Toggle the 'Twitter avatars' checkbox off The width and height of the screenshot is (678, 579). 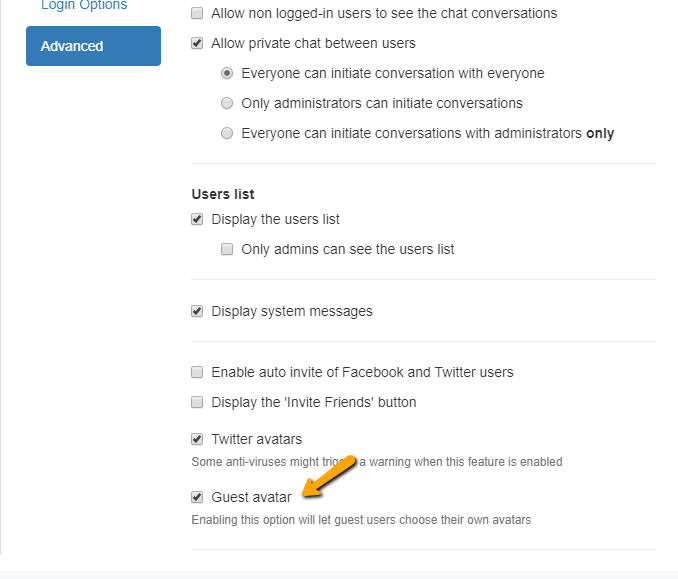pyautogui.click(x=197, y=439)
